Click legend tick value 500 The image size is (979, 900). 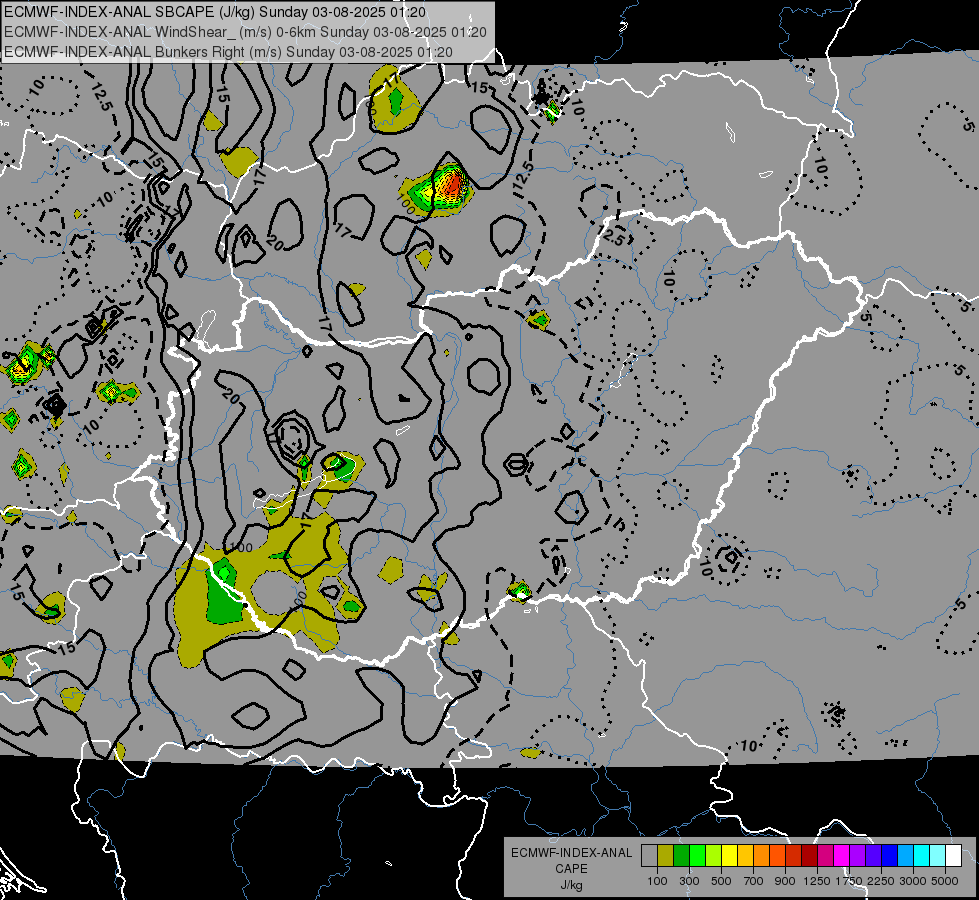coord(721,881)
